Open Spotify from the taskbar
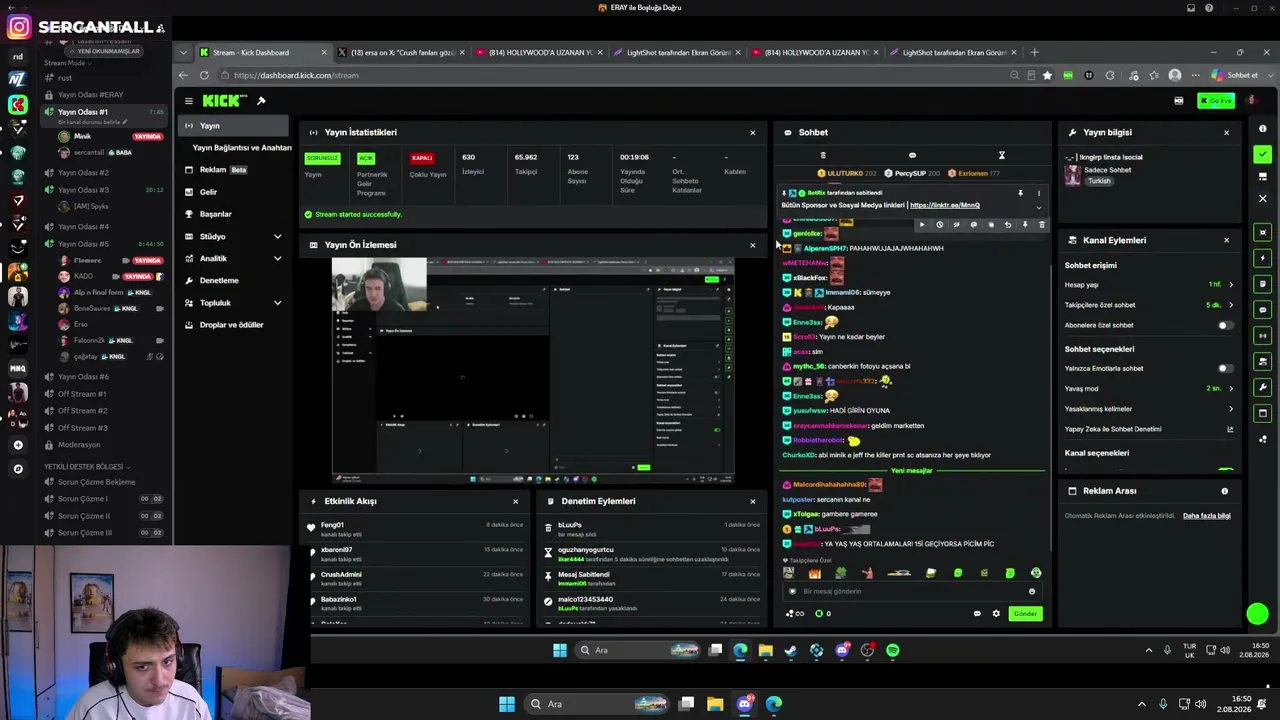1280x720 pixels. click(x=893, y=650)
